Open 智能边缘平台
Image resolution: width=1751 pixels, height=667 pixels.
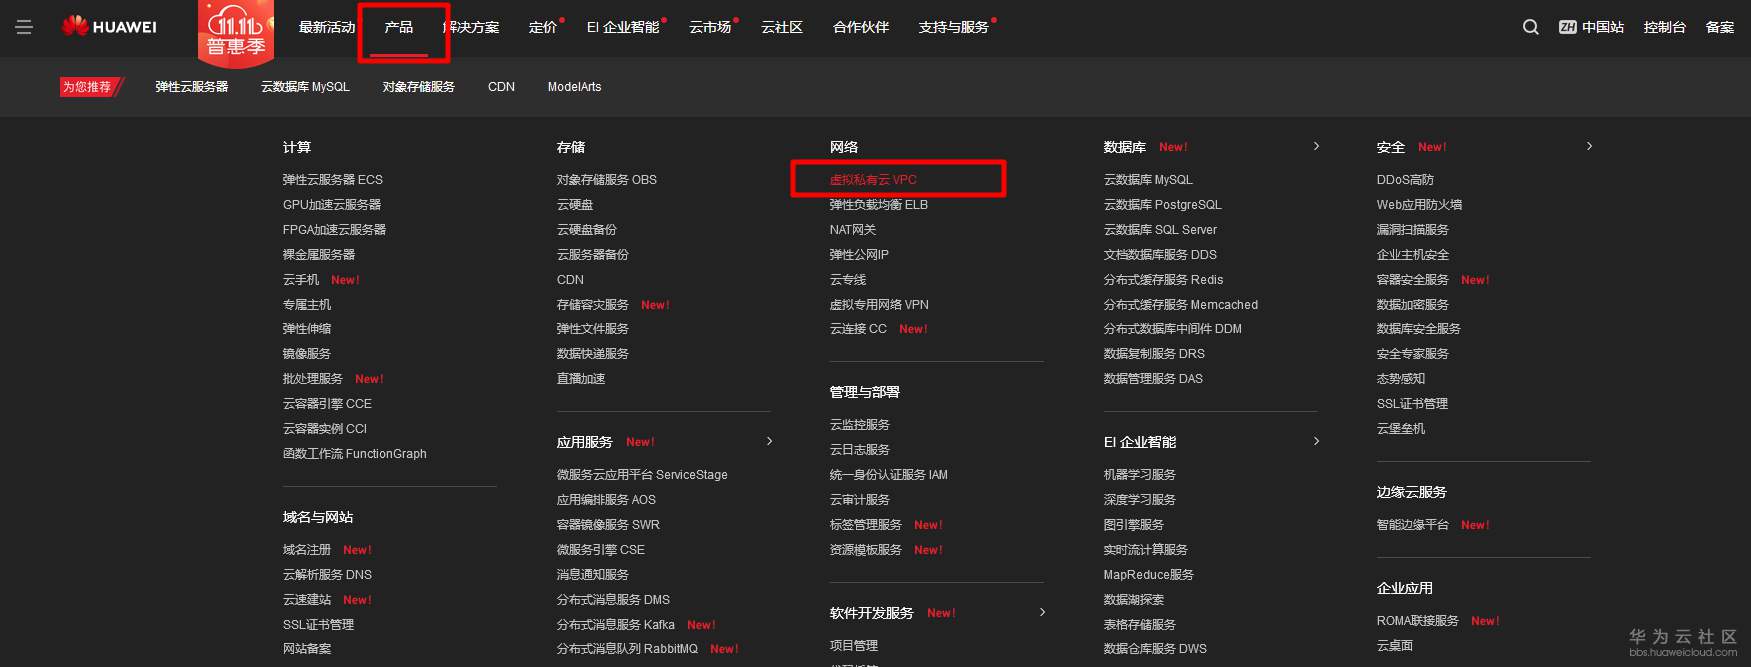pos(1413,525)
